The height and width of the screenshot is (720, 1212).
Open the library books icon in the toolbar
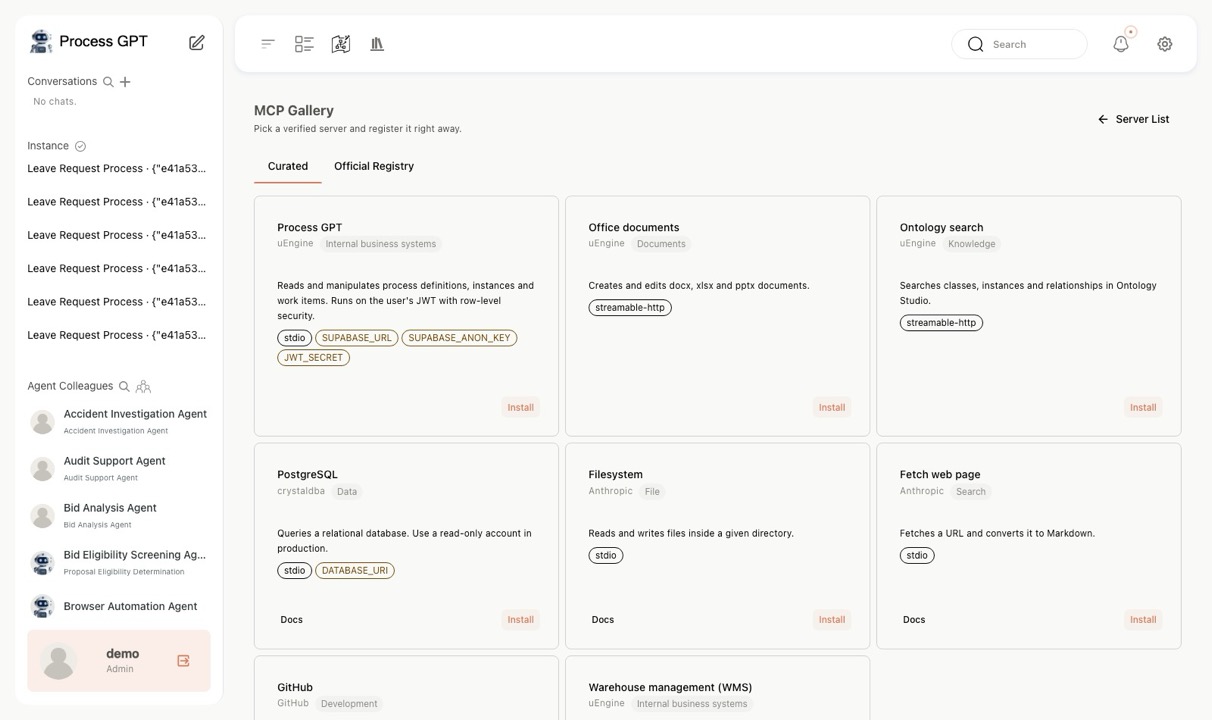click(x=377, y=44)
